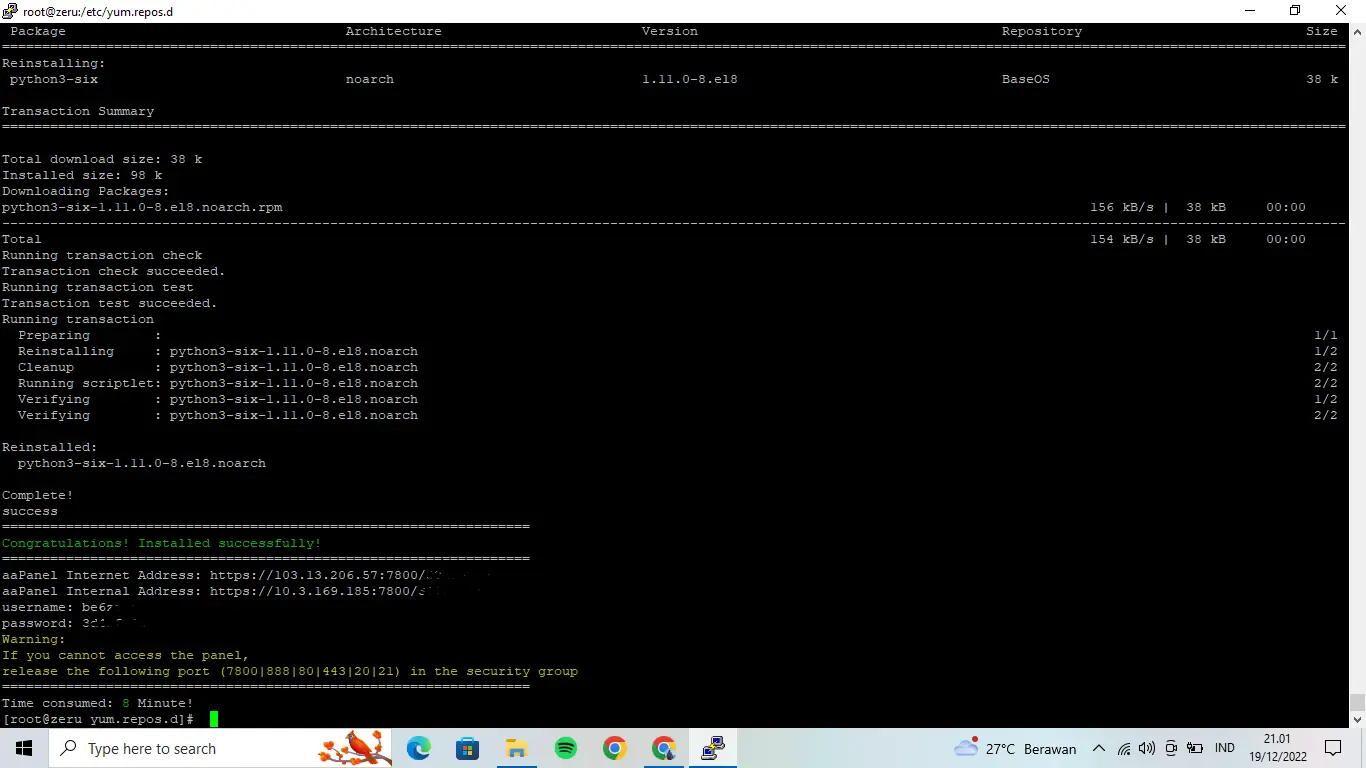Click the 'Transaction Summary' heading

click(x=78, y=111)
